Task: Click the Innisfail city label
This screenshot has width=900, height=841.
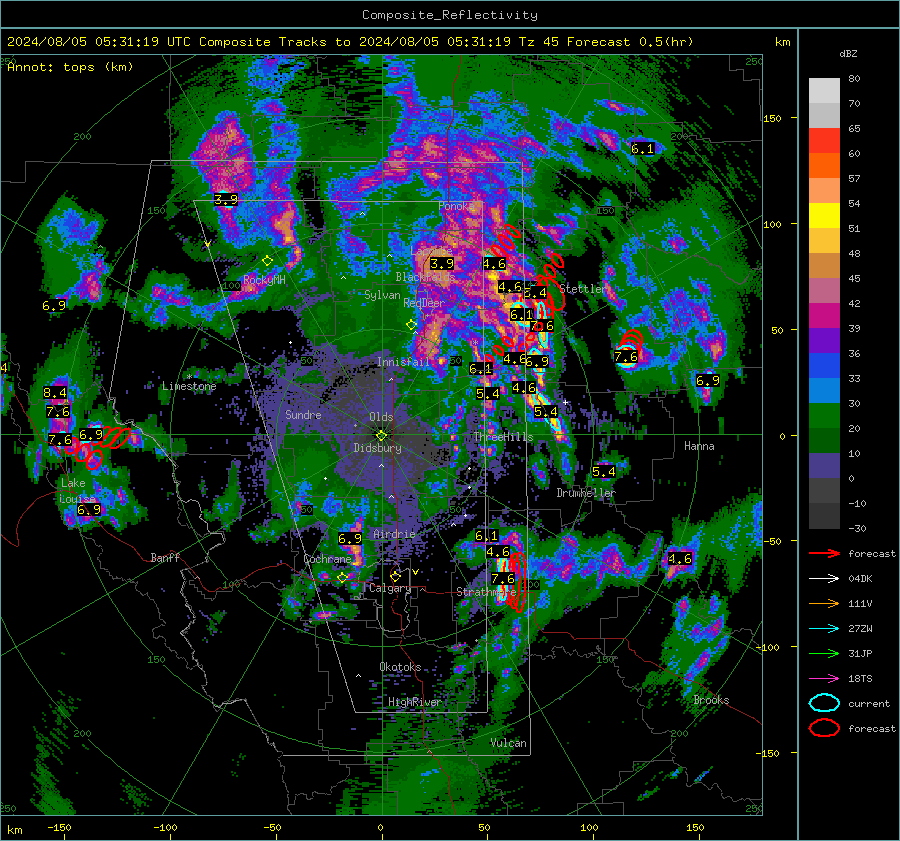Action: [x=403, y=362]
